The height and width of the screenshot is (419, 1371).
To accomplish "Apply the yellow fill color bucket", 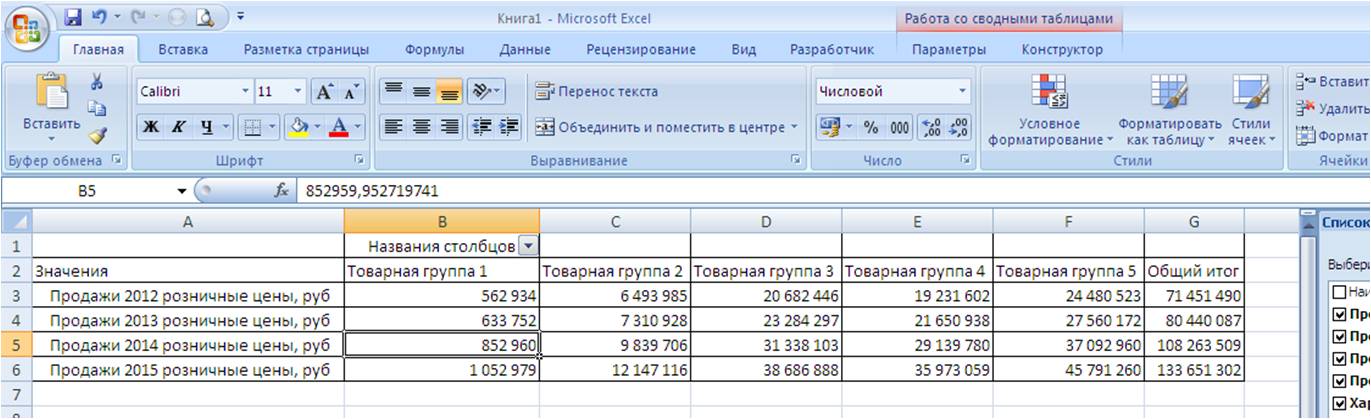I will point(298,127).
